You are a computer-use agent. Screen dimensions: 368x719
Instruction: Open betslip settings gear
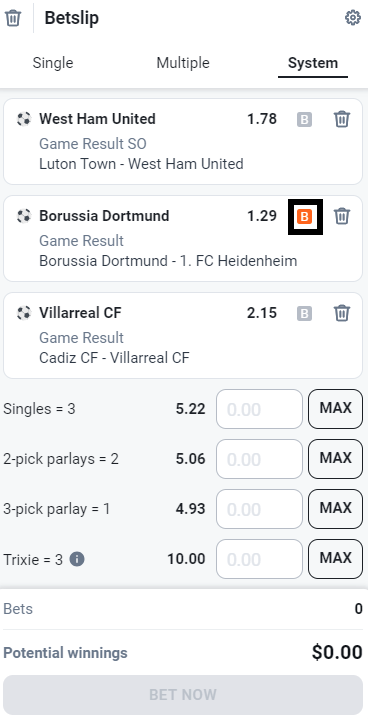(x=352, y=18)
